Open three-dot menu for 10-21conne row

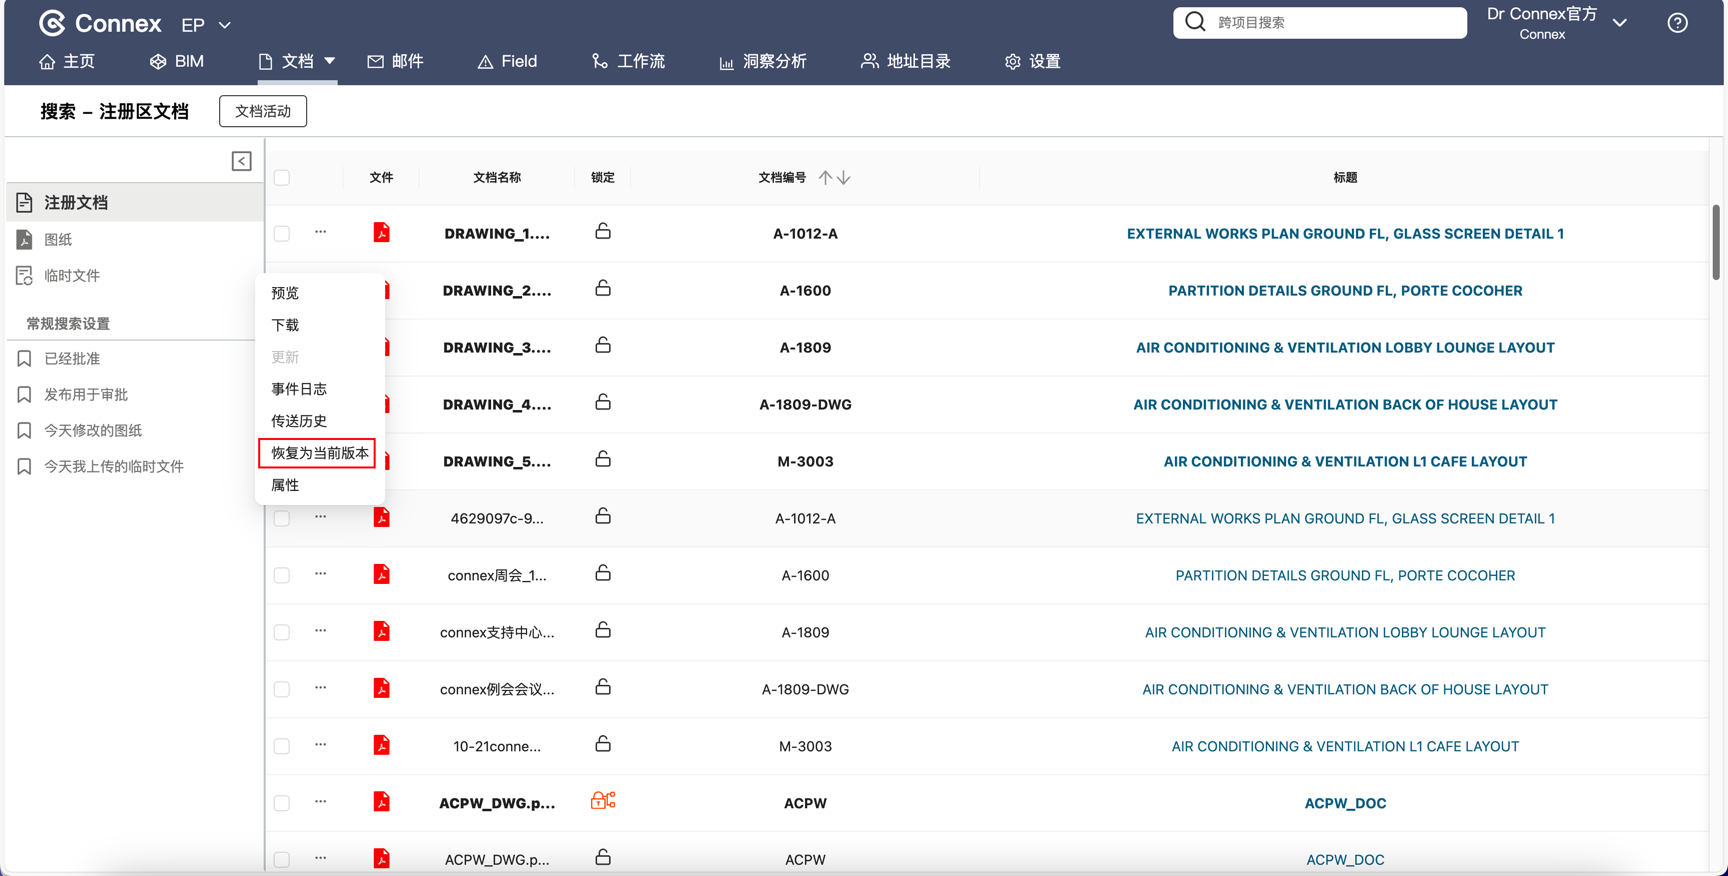click(x=320, y=745)
